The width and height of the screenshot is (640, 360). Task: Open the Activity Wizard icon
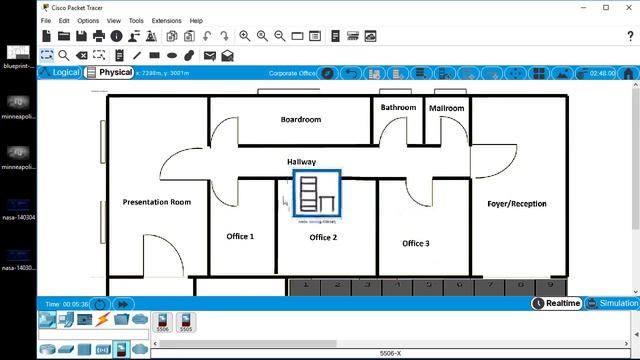(x=134, y=36)
